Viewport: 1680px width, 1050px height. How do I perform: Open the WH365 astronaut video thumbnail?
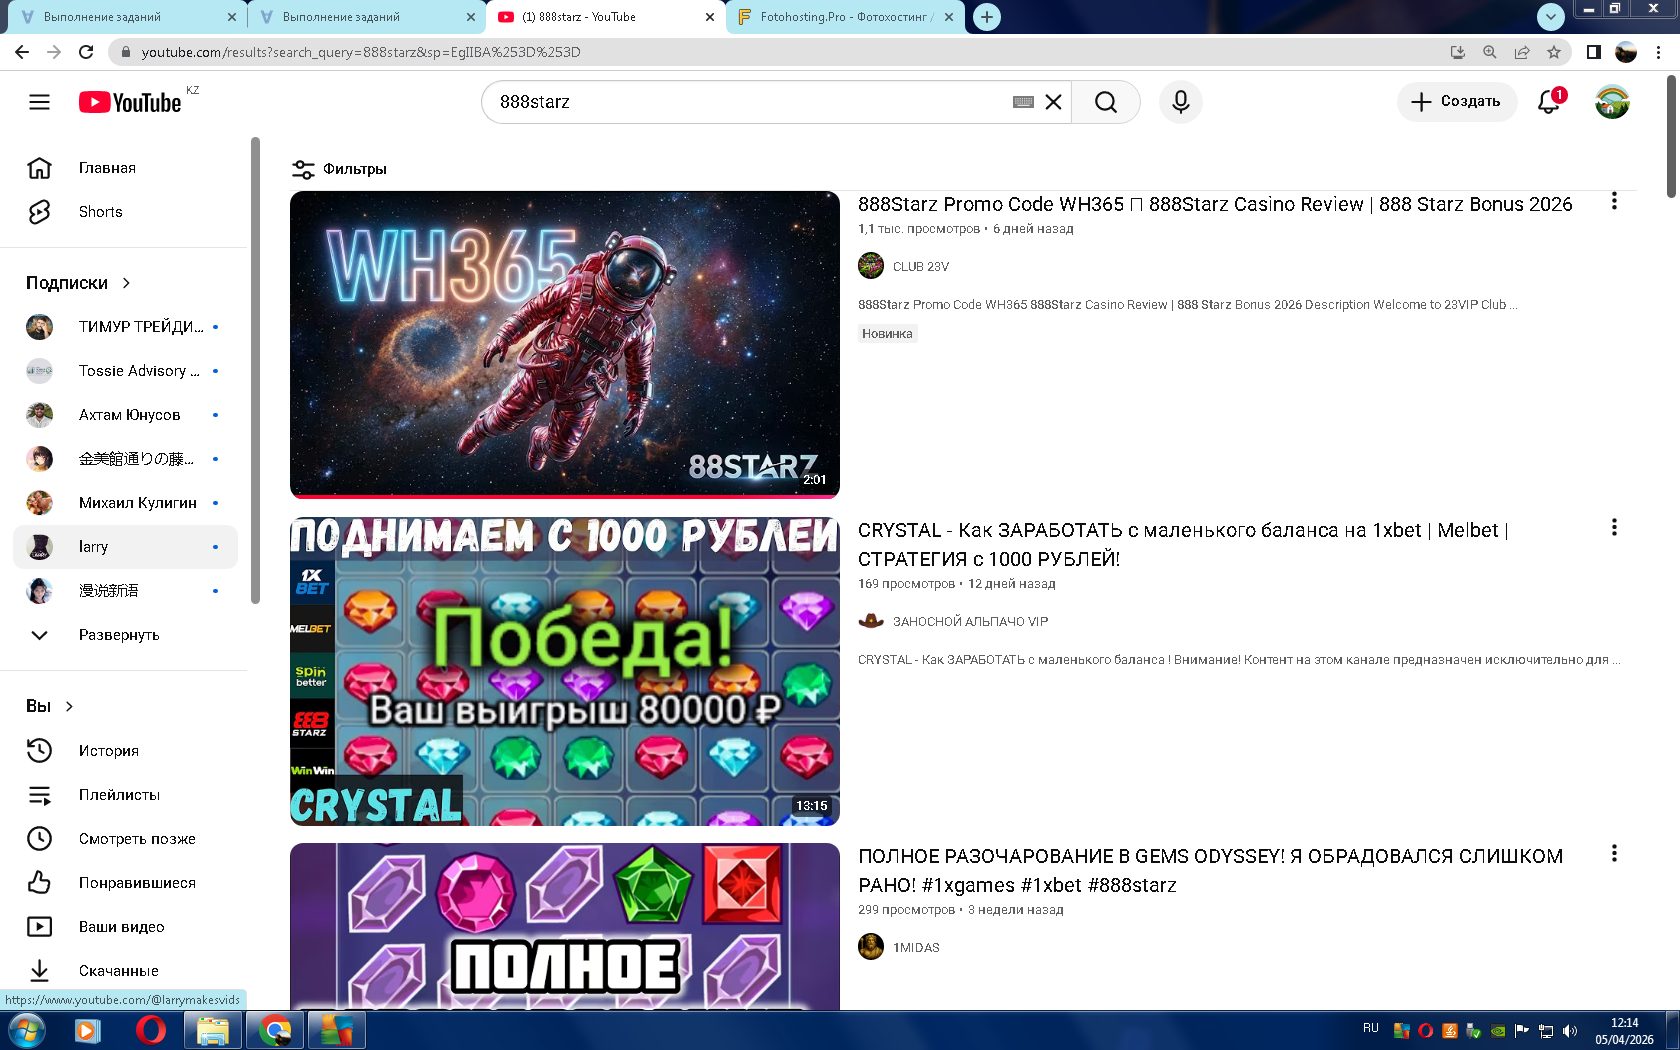(564, 344)
